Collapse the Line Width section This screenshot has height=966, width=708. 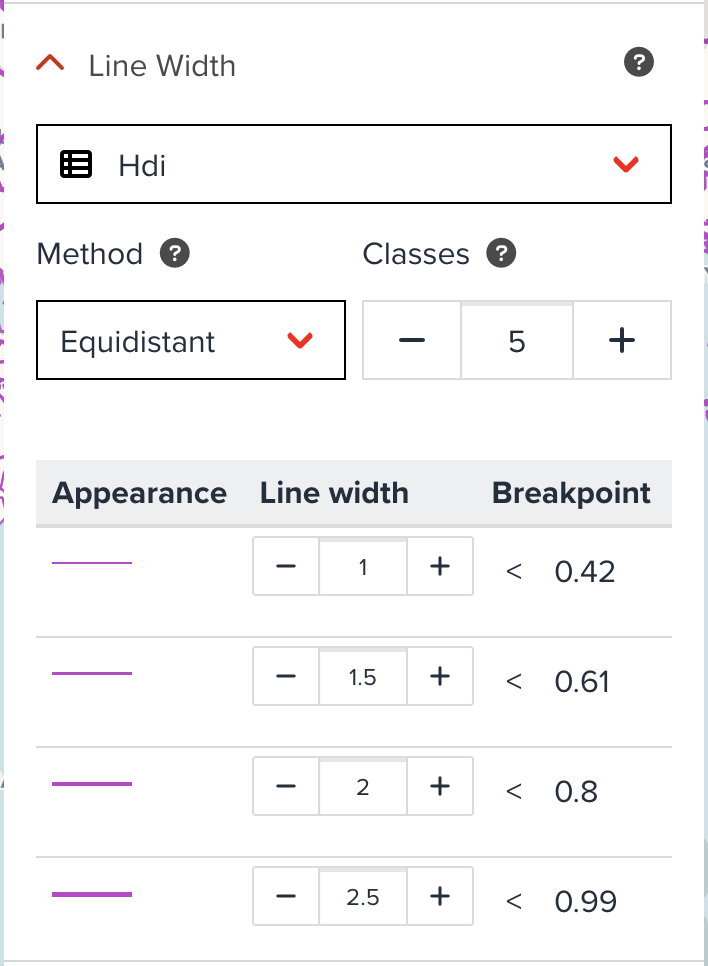[49, 62]
